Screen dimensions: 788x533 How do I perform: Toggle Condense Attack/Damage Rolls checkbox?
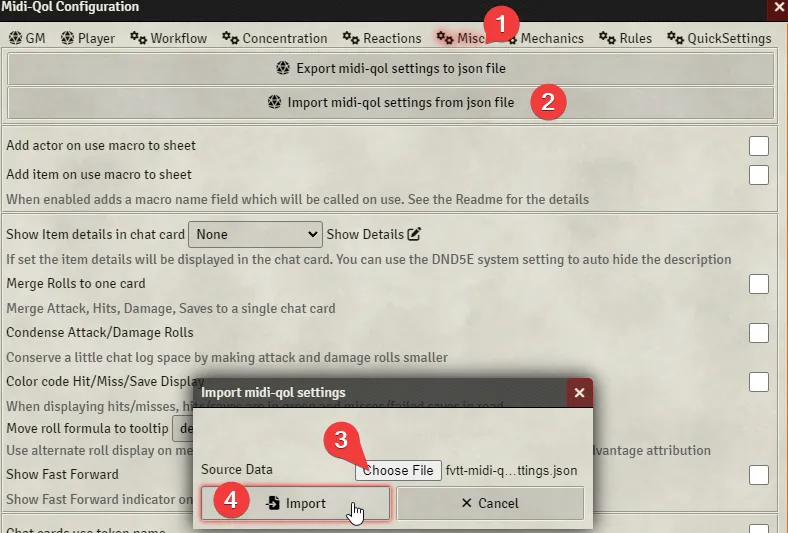(759, 332)
